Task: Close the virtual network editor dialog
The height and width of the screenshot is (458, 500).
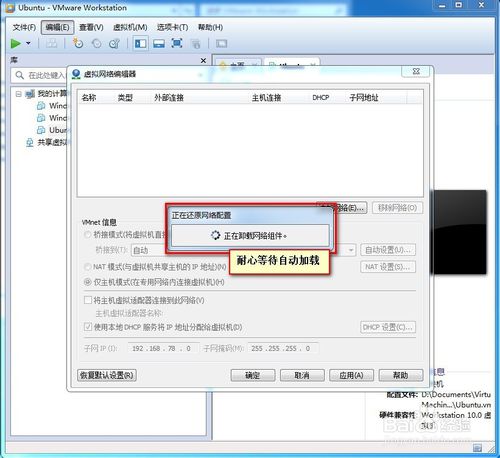Action: point(416,71)
